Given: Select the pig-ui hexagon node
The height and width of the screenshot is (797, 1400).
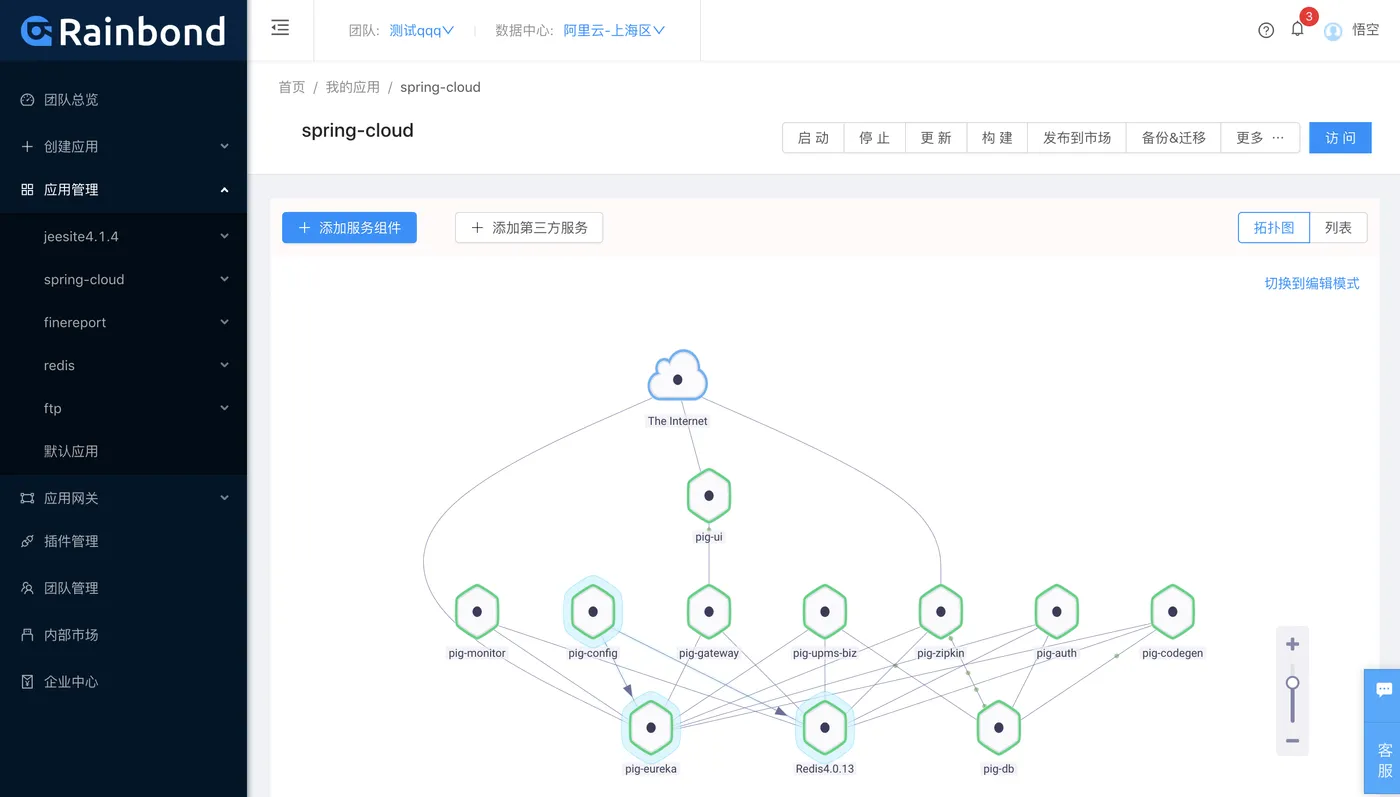Looking at the screenshot, I should pyautogui.click(x=709, y=496).
